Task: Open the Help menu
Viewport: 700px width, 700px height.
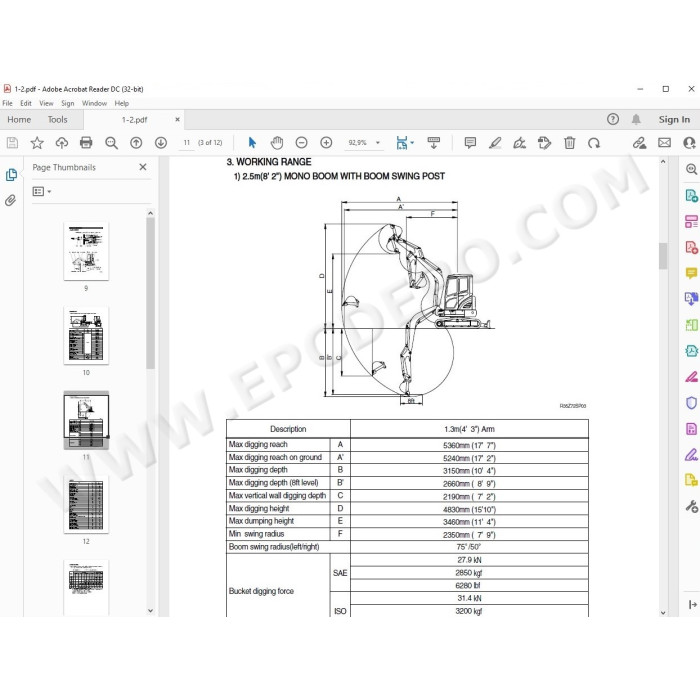Action: click(x=121, y=103)
